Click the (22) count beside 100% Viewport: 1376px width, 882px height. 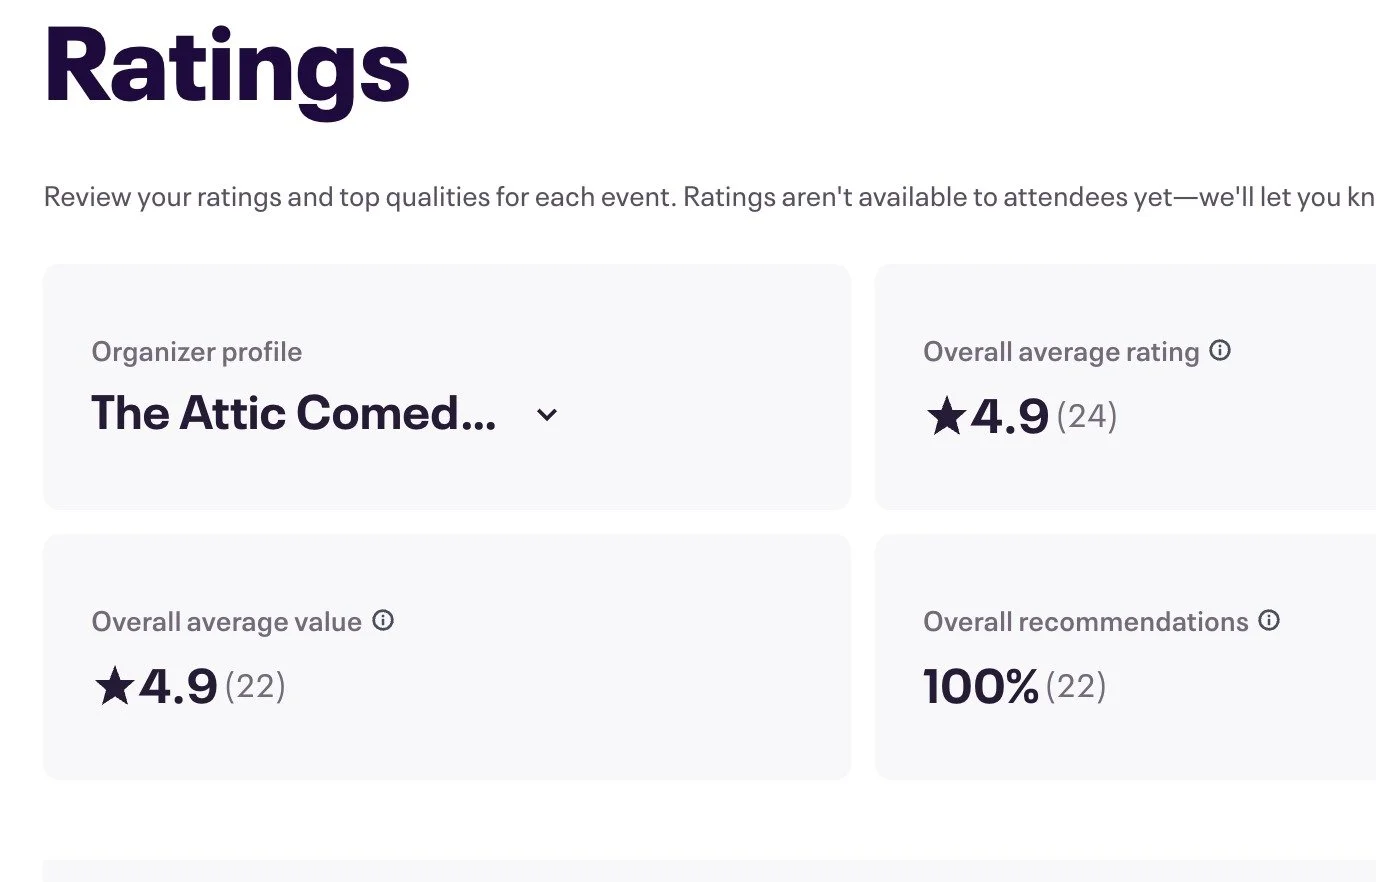point(1076,687)
